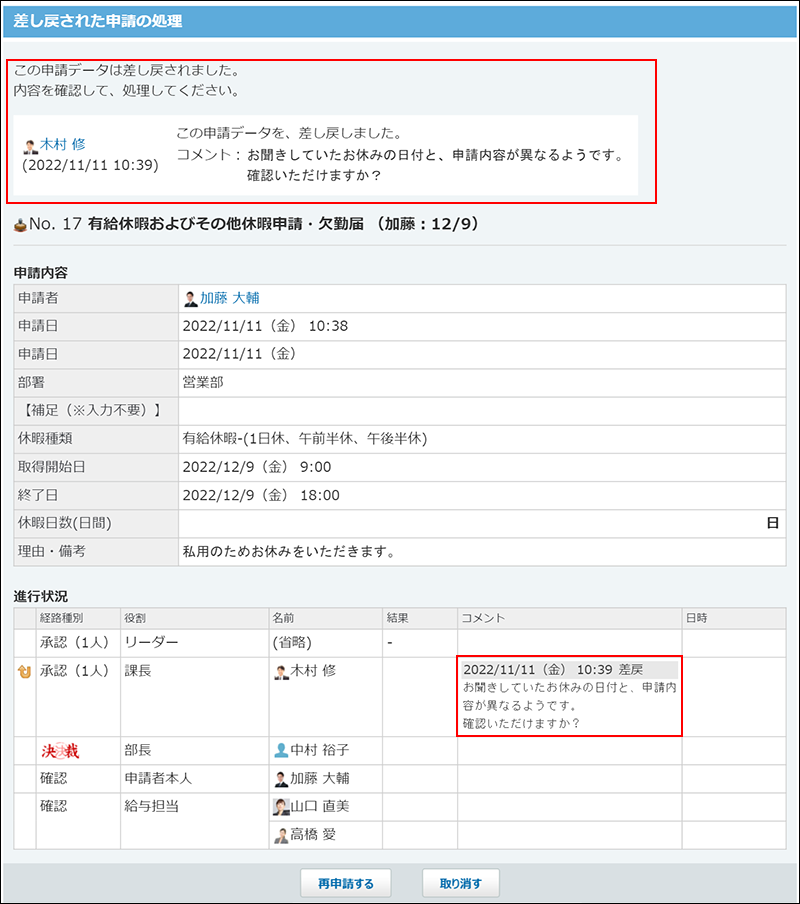Click the 再申請する button

pos(346,883)
